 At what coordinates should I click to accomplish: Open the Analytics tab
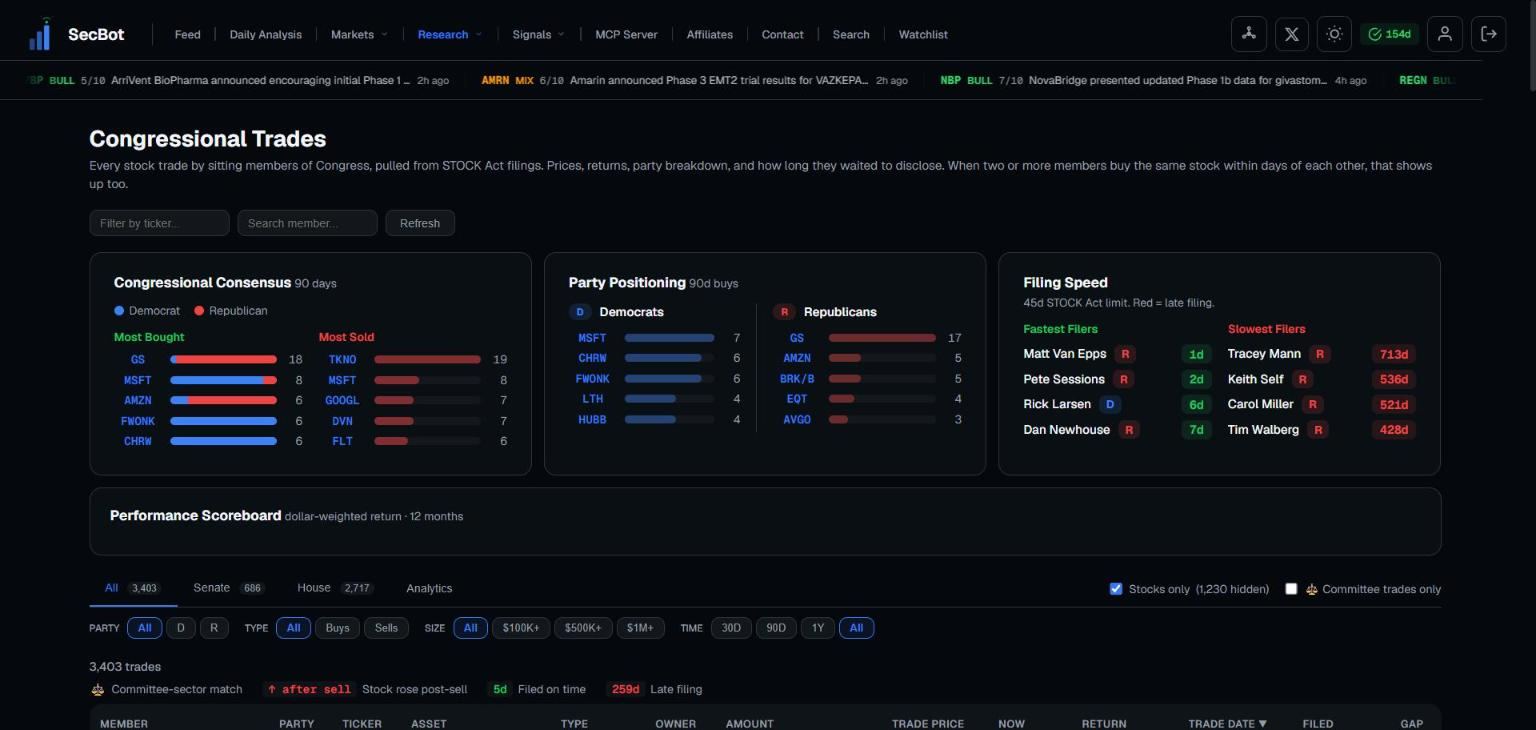click(429, 588)
